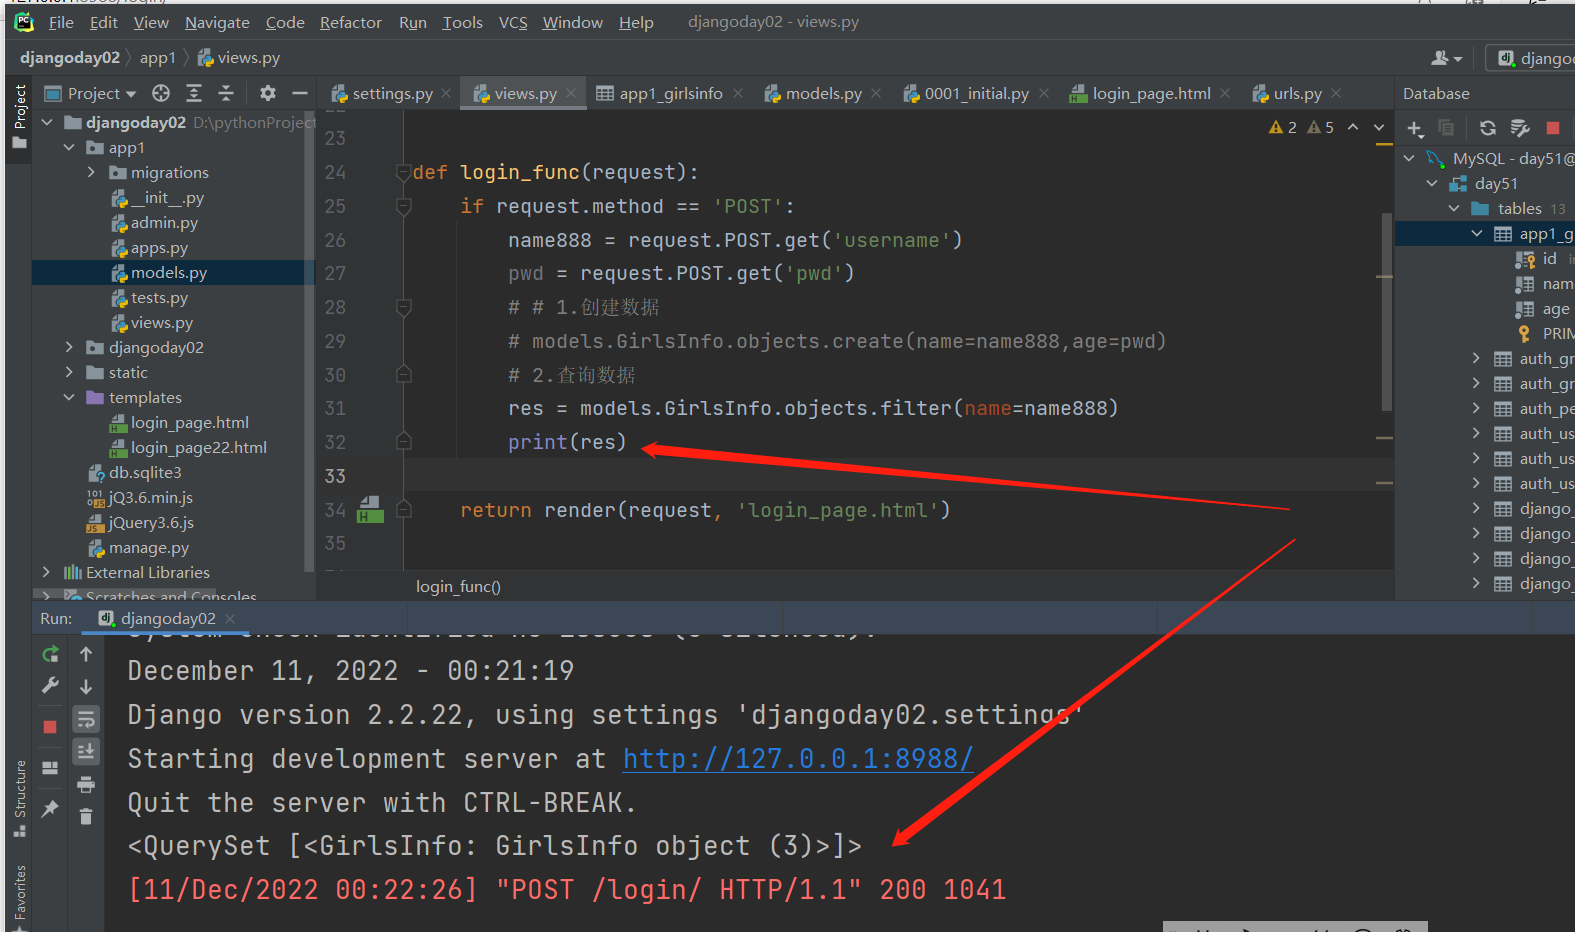This screenshot has height=932, width=1575.
Task: Toggle the Favorites tool window
Action: point(20,896)
